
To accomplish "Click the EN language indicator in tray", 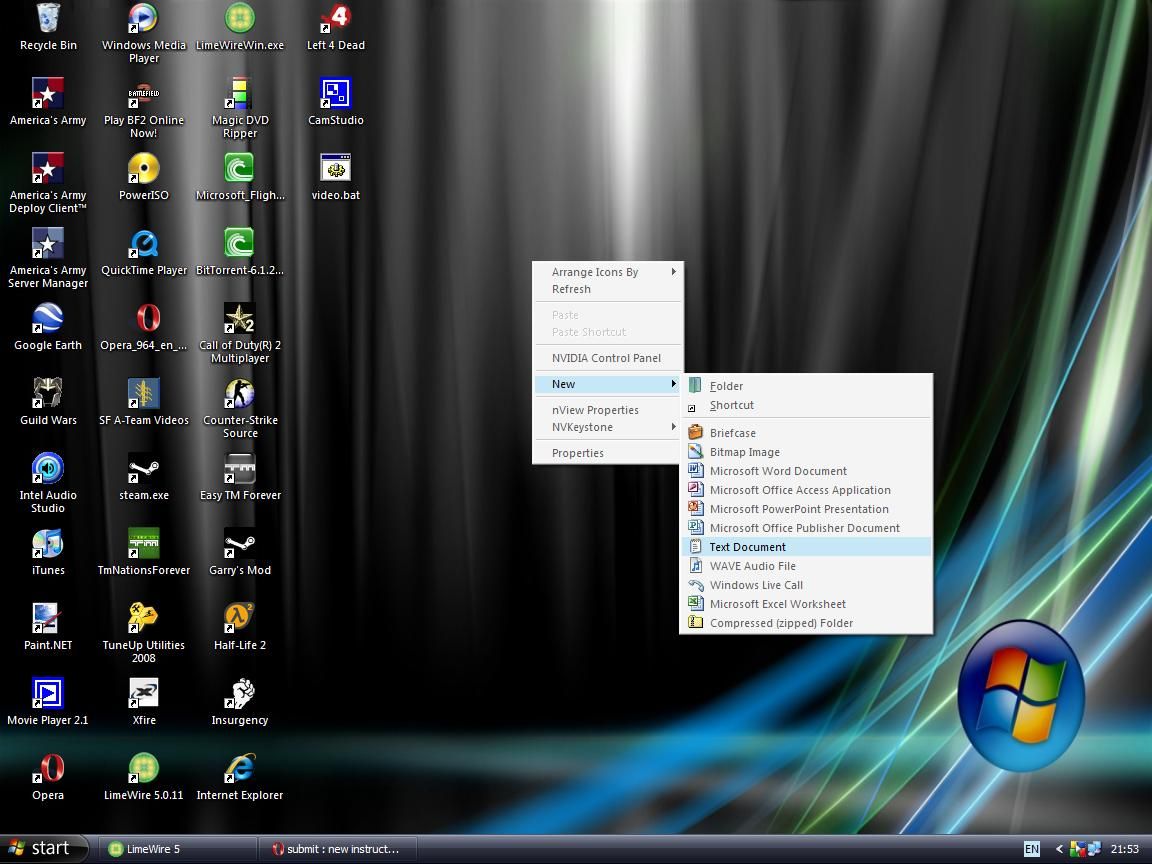I will (1031, 849).
